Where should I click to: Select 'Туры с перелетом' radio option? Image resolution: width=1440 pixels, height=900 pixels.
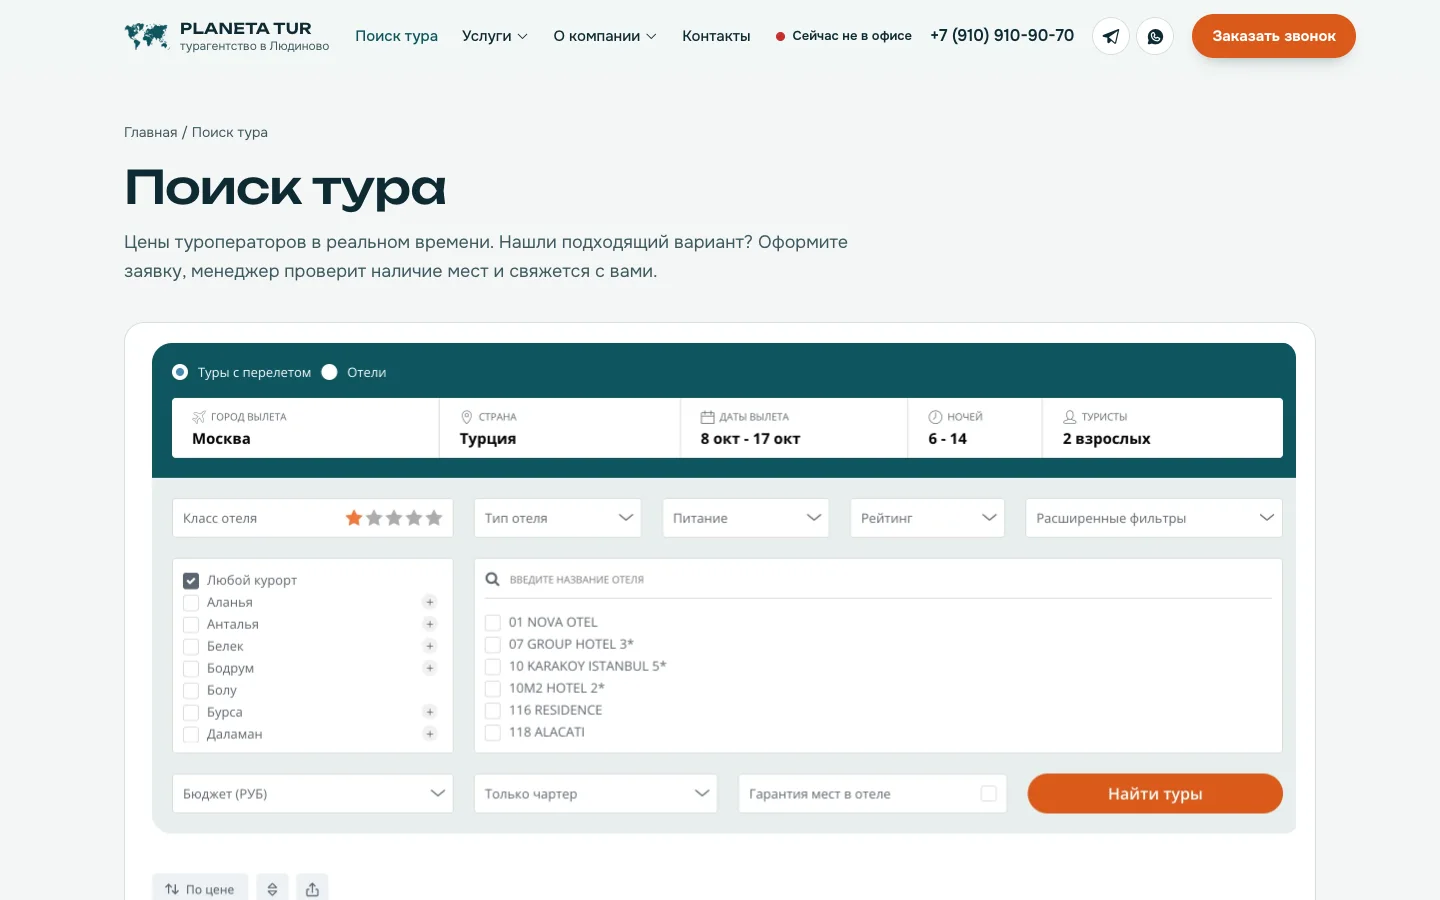coord(180,372)
